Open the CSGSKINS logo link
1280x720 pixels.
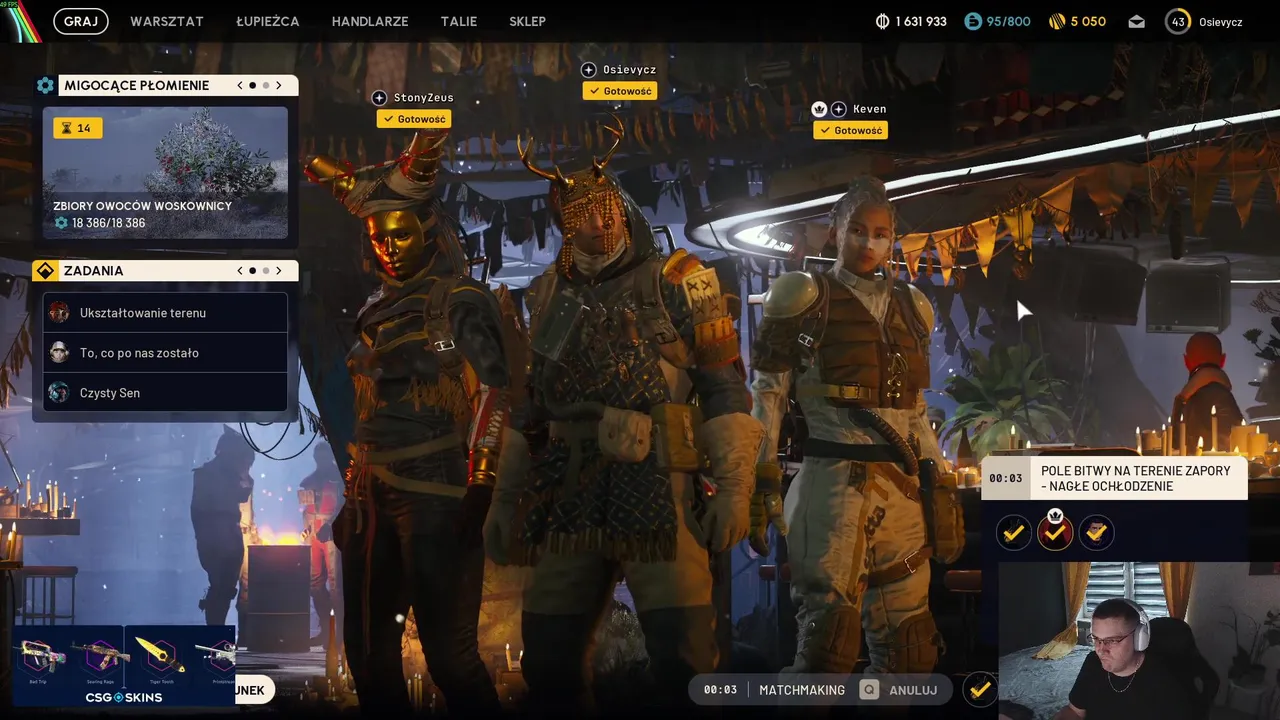pyautogui.click(x=124, y=697)
